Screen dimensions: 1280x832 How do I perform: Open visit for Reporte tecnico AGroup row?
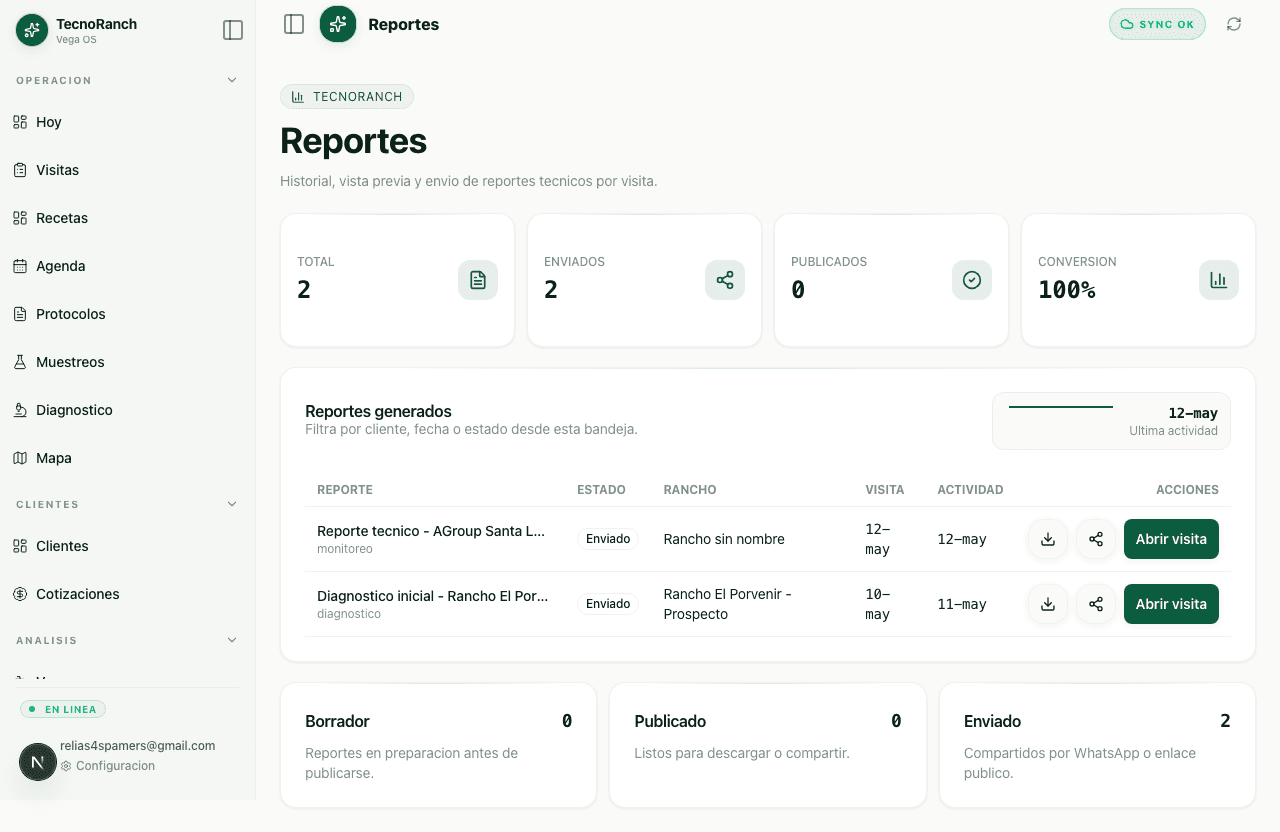pyautogui.click(x=1171, y=539)
